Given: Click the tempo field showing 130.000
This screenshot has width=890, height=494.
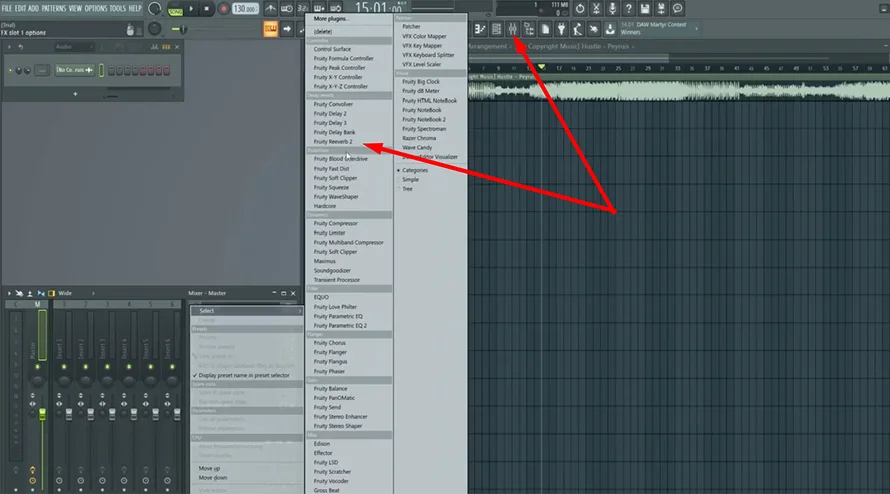Looking at the screenshot, I should click(245, 9).
